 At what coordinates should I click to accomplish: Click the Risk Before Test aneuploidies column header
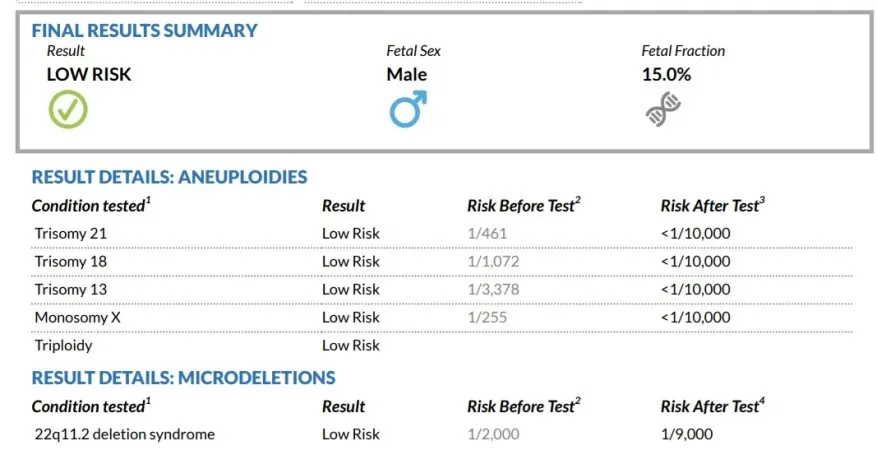pos(524,205)
